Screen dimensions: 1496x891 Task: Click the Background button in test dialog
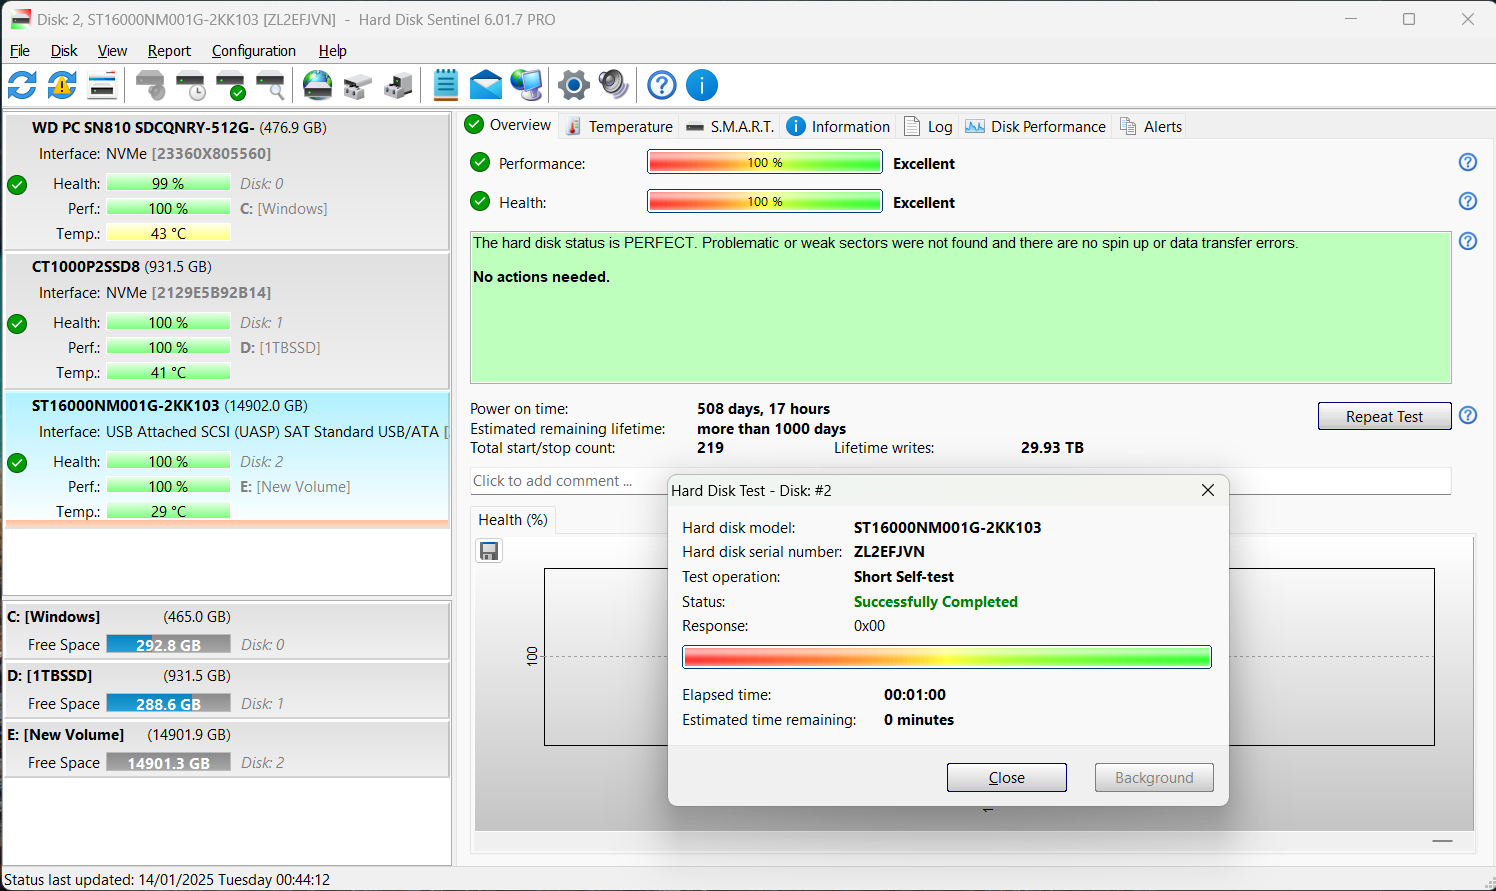1154,778
